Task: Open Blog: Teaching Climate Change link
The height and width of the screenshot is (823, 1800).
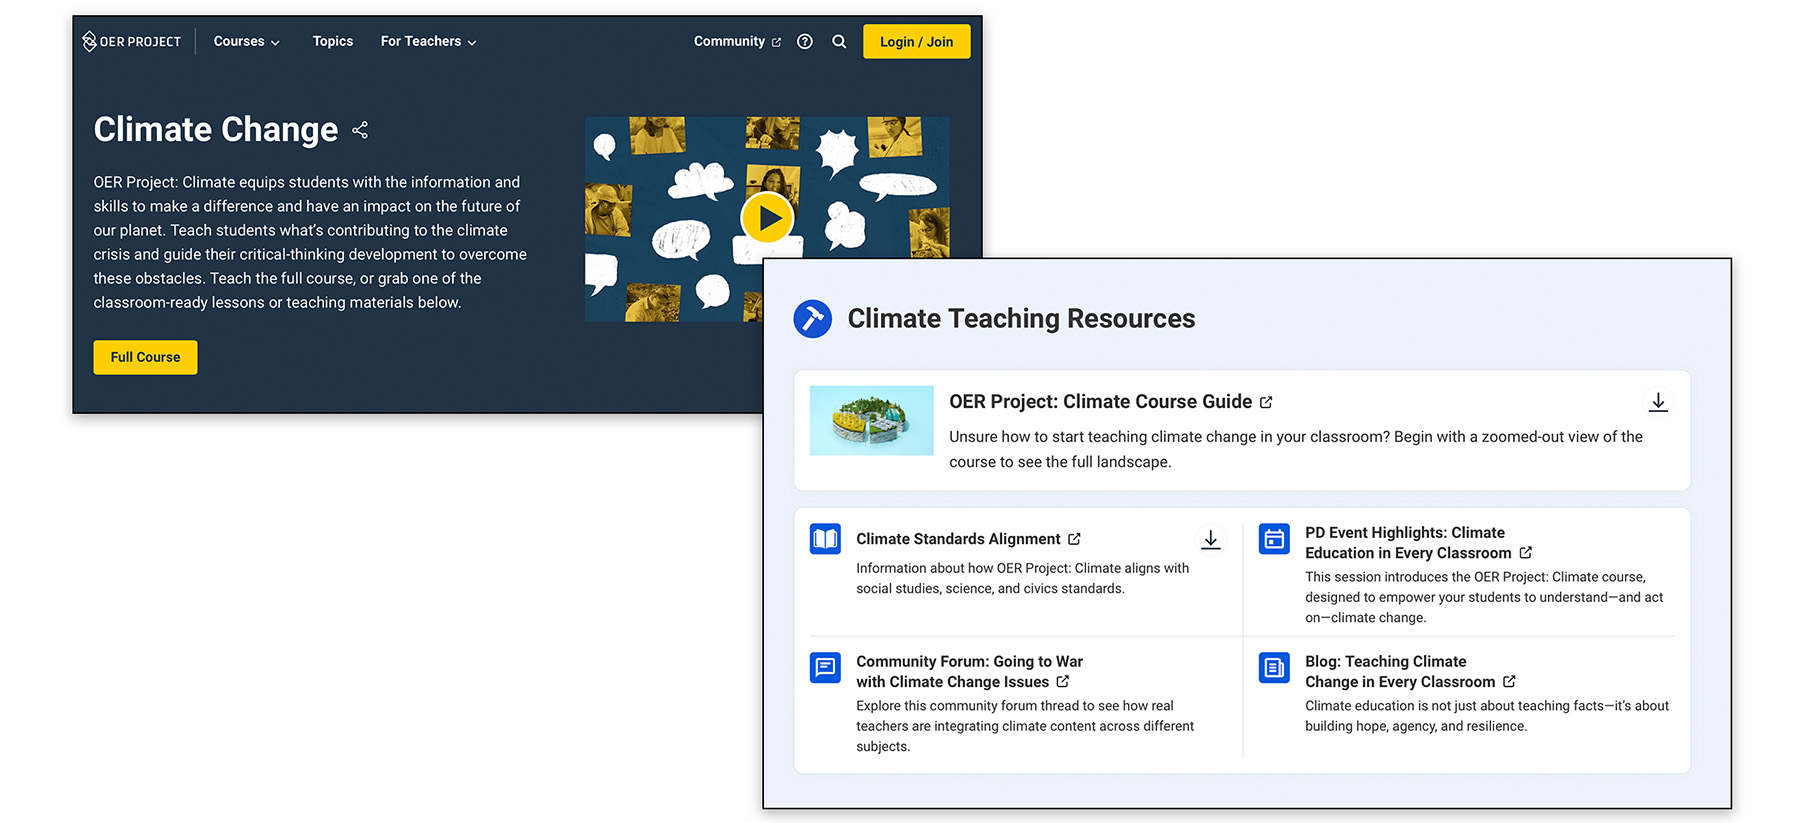Action: pyautogui.click(x=1400, y=672)
